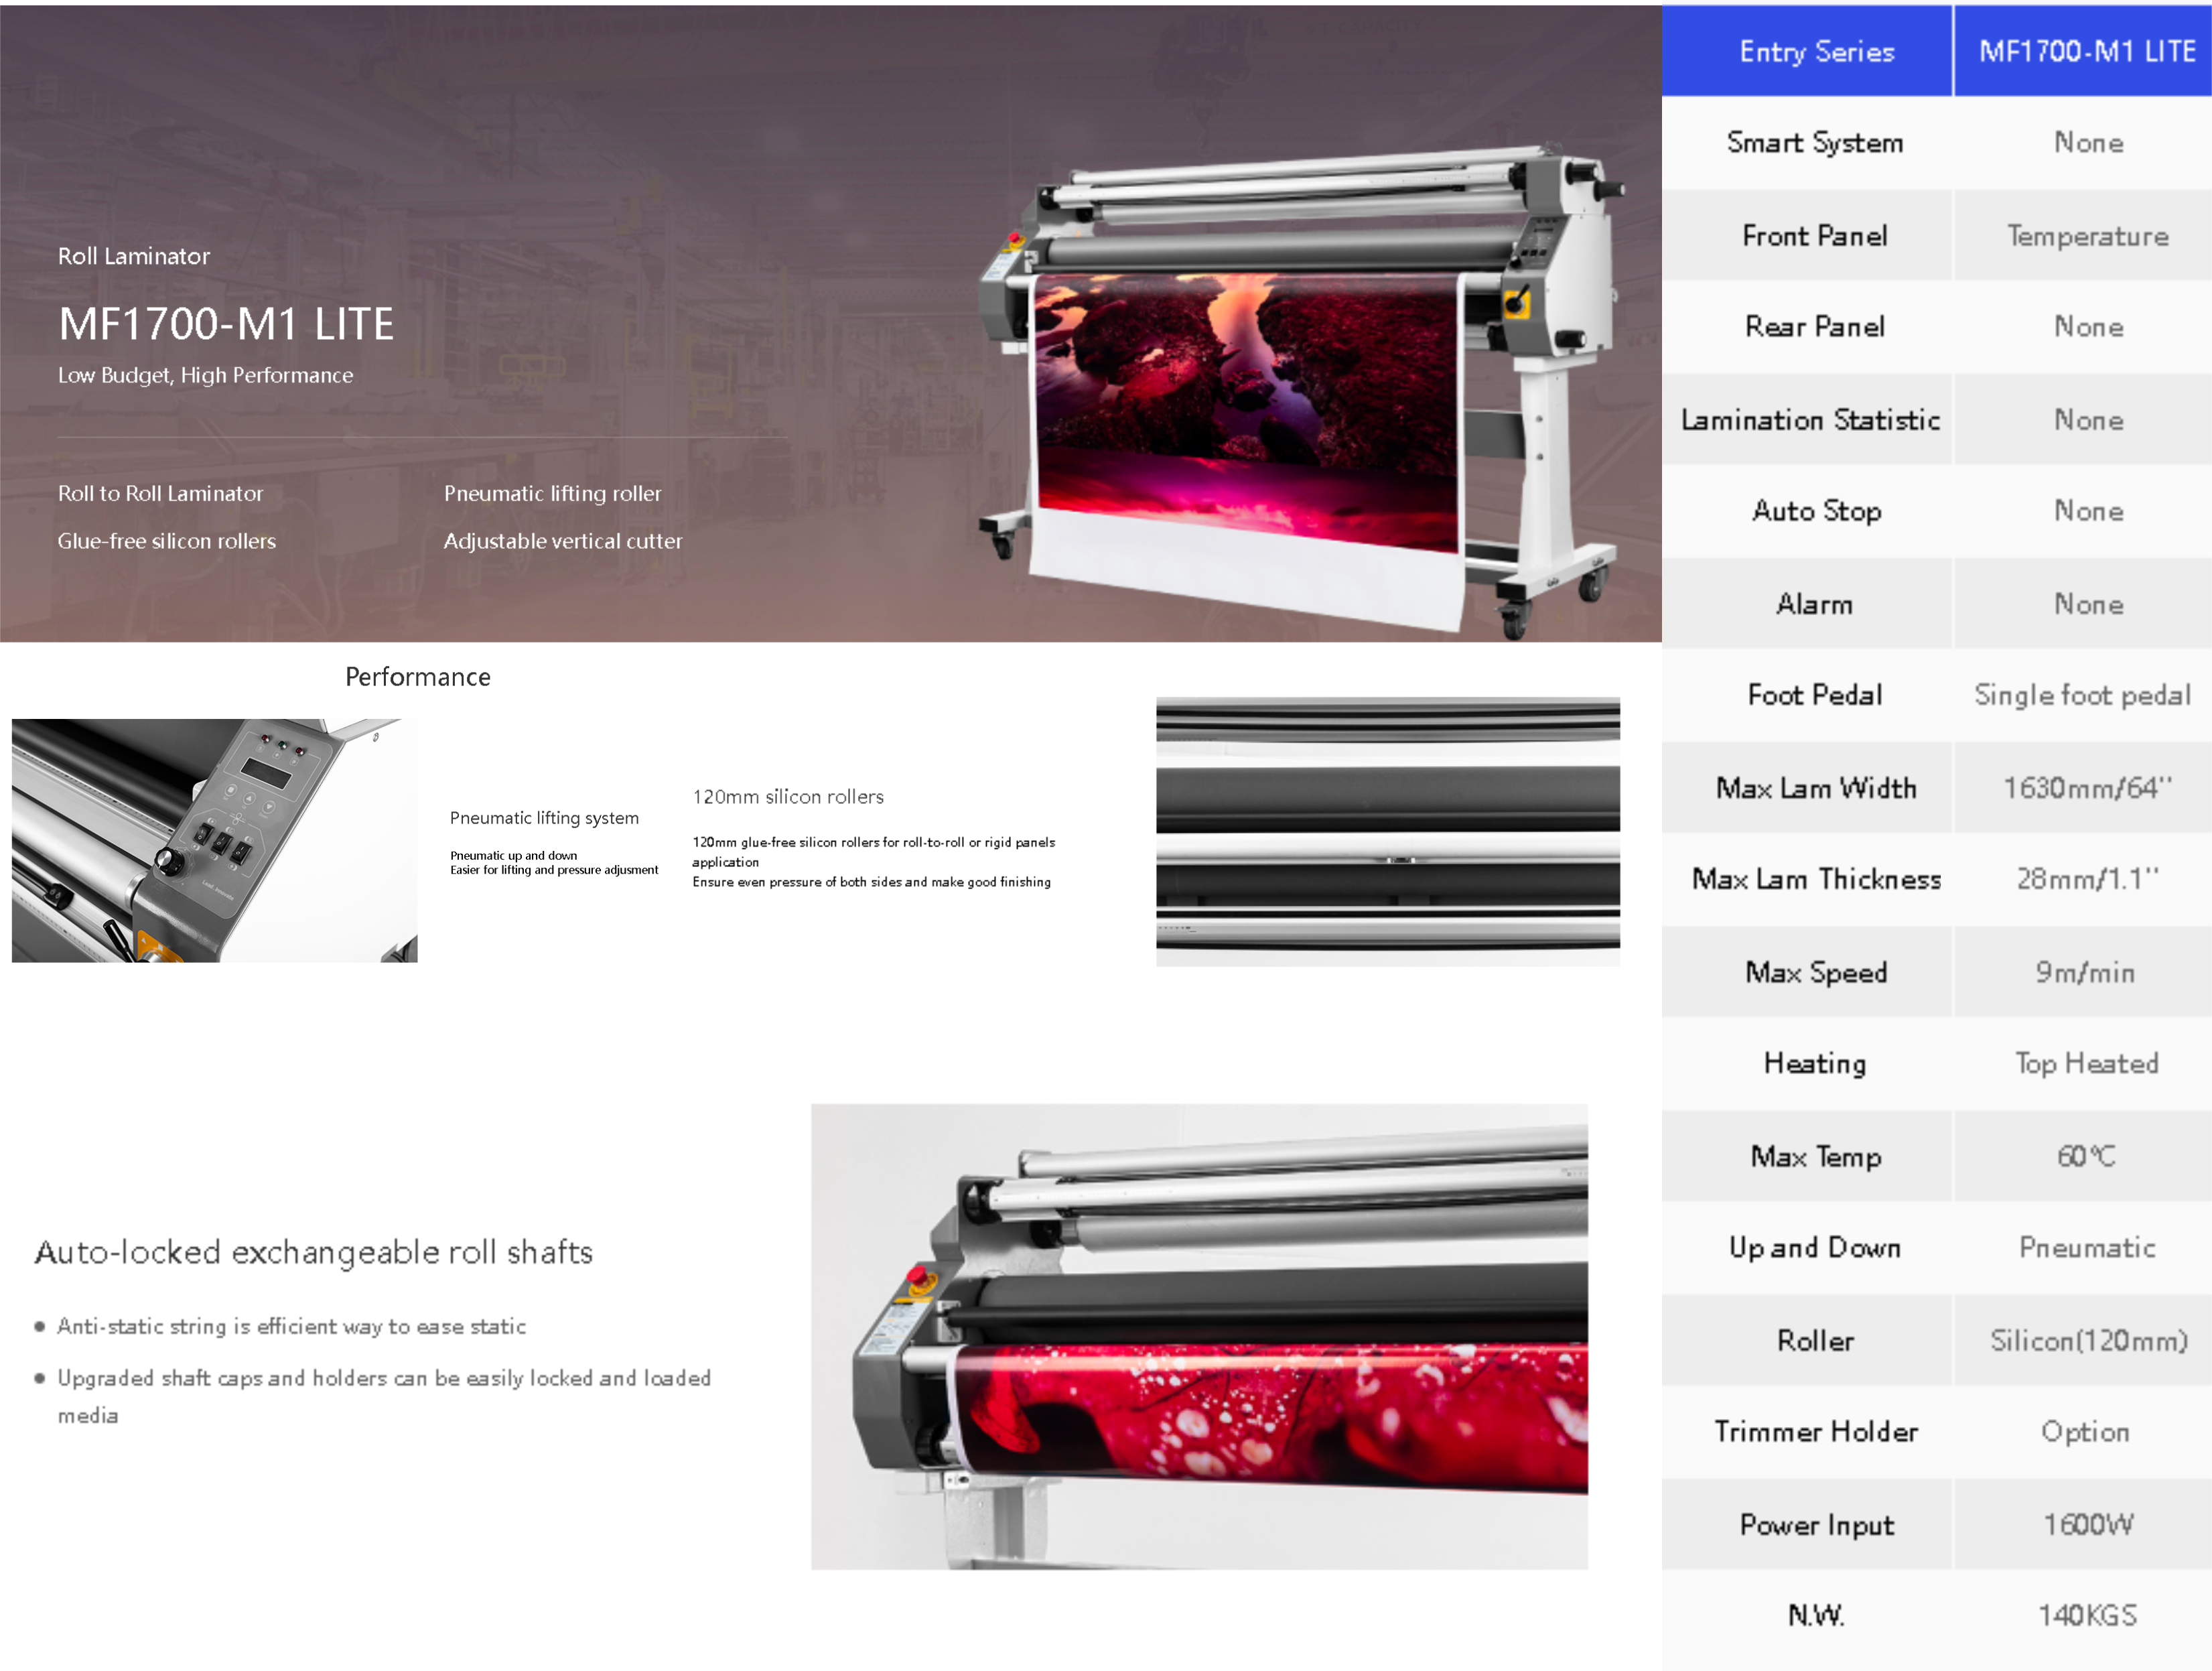The width and height of the screenshot is (2212, 1671).
Task: Click the Pneumatic lifting roller feature text
Action: (552, 493)
